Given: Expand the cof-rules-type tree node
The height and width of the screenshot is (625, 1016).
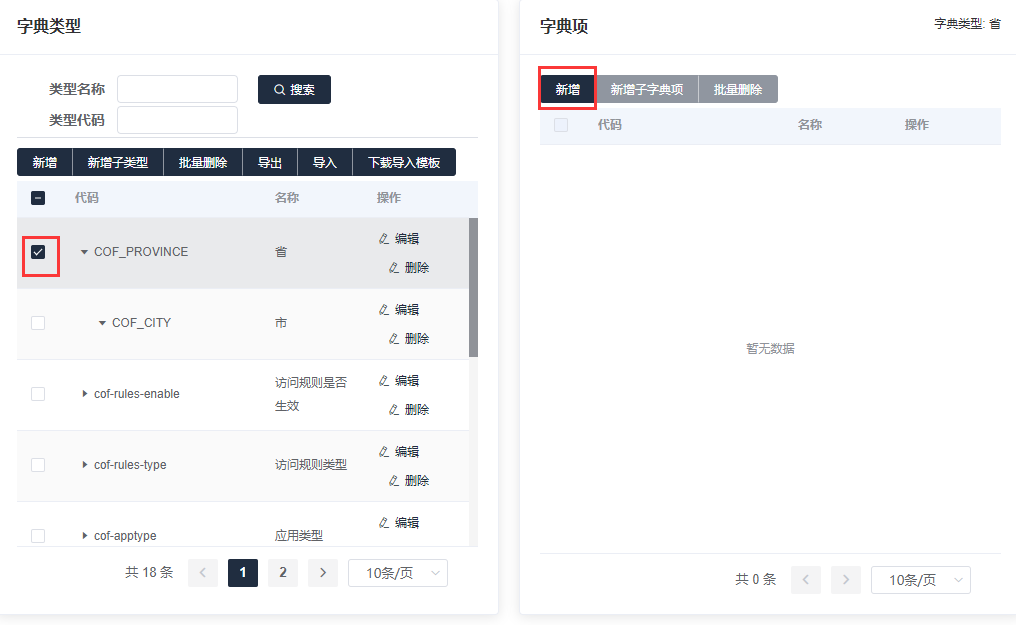Looking at the screenshot, I should [85, 465].
